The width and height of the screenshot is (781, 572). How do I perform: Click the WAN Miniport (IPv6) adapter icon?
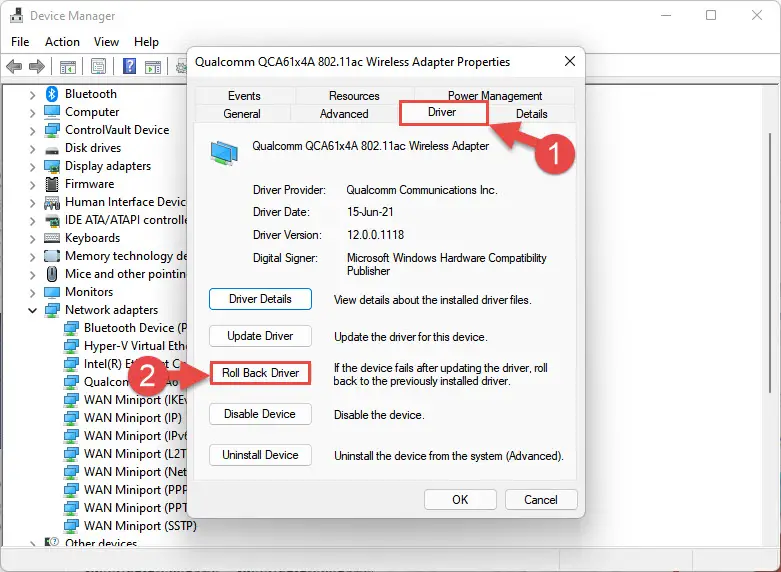[71, 435]
